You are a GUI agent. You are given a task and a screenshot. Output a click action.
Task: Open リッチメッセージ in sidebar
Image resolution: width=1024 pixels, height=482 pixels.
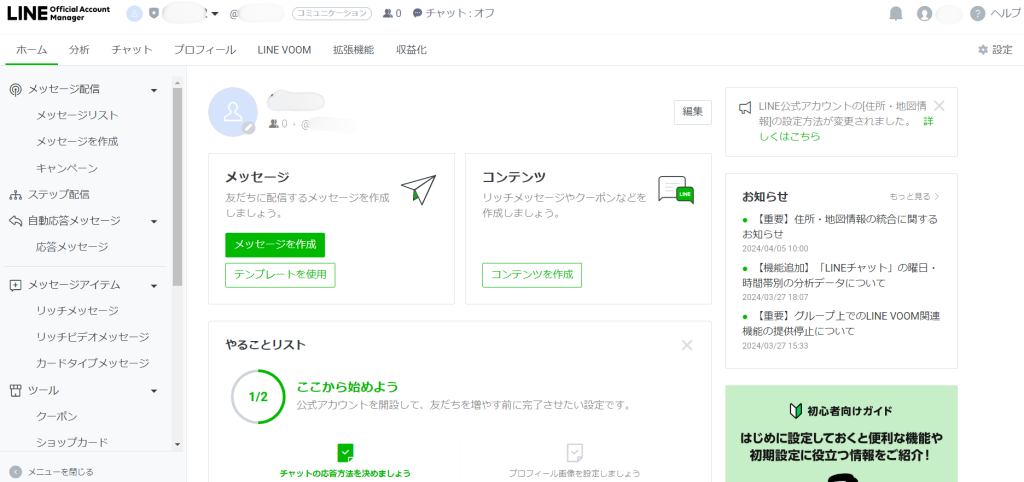coord(77,311)
